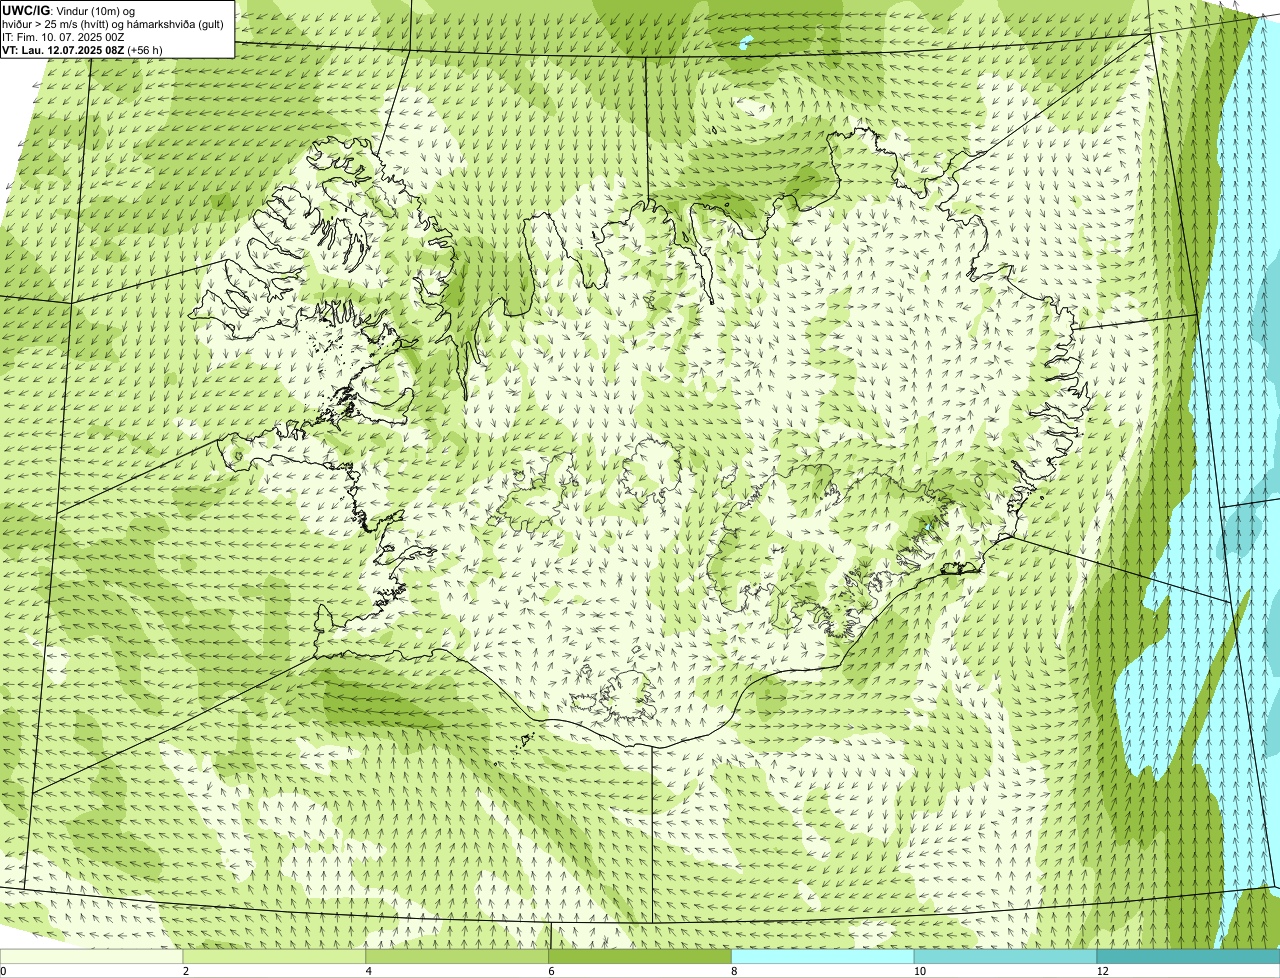Click the light cyan legend swatch for 8–10 m/s
The width and height of the screenshot is (1280, 978).
click(x=823, y=956)
